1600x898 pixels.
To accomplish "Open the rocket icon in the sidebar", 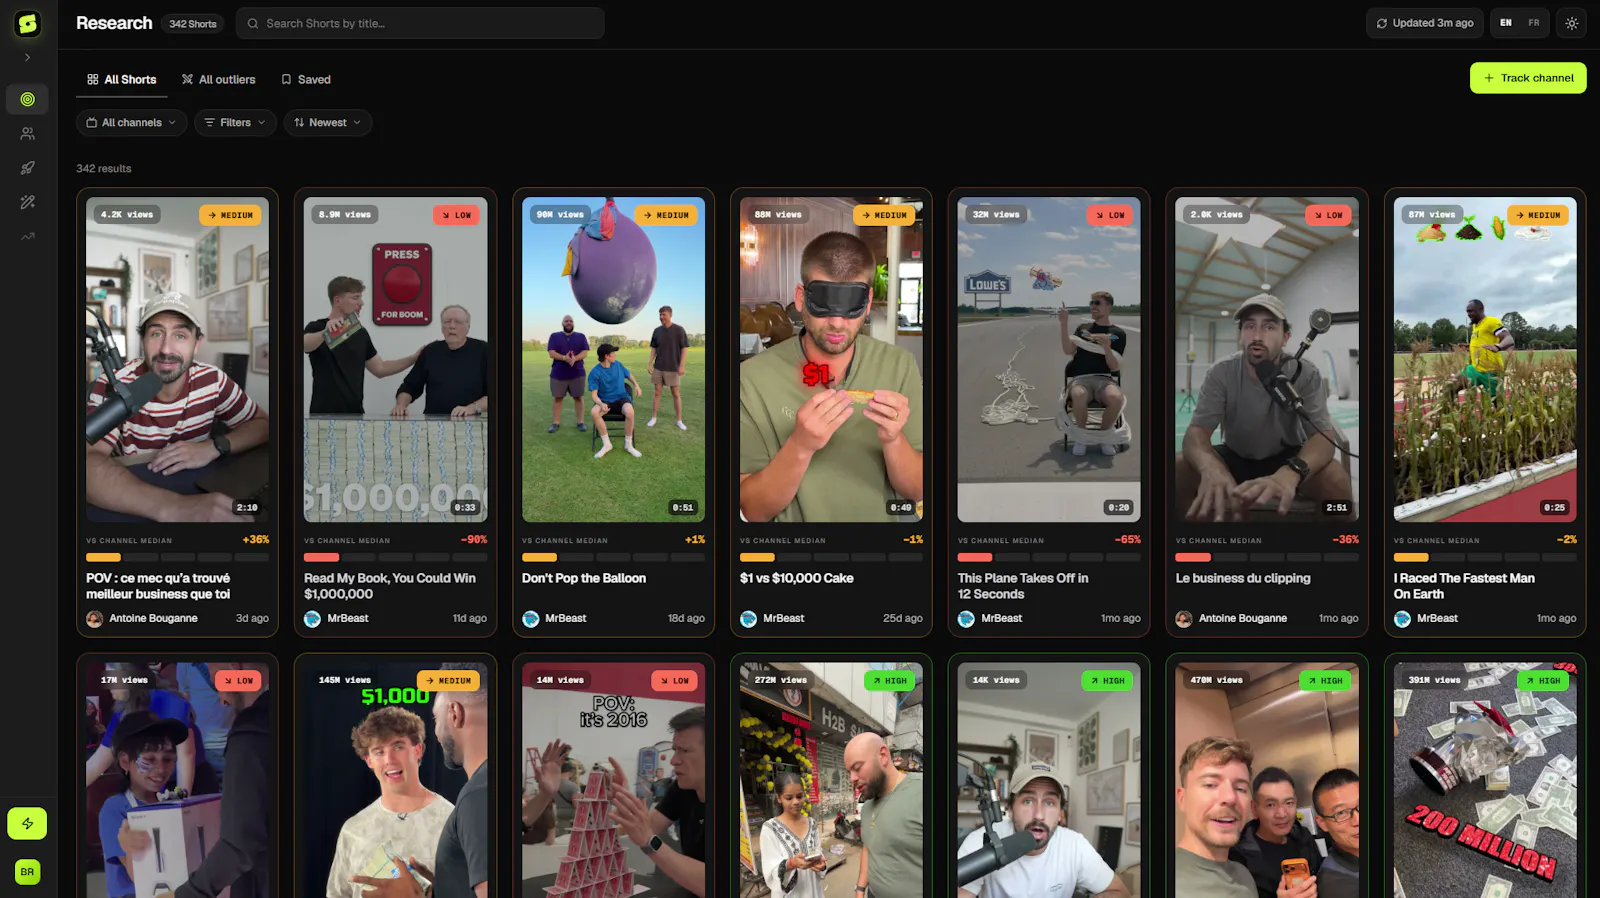I will (x=28, y=168).
